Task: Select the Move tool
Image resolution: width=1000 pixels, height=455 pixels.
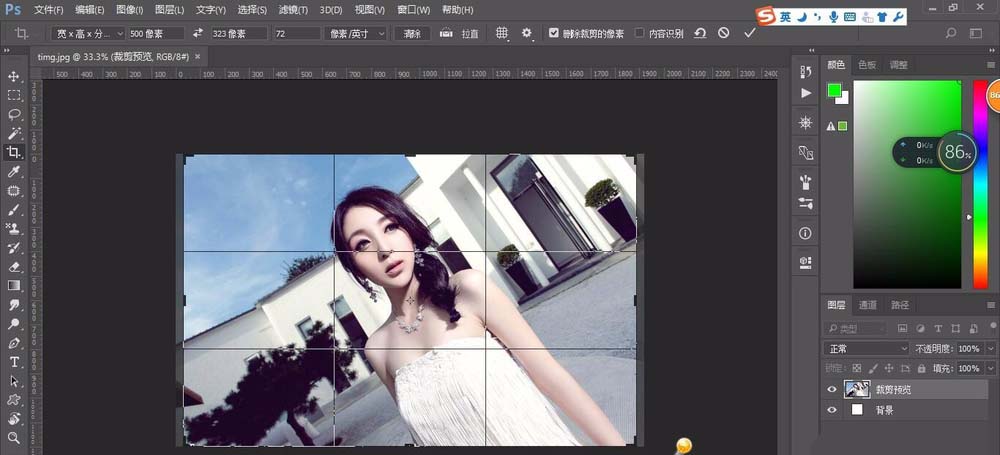Action: [x=14, y=76]
